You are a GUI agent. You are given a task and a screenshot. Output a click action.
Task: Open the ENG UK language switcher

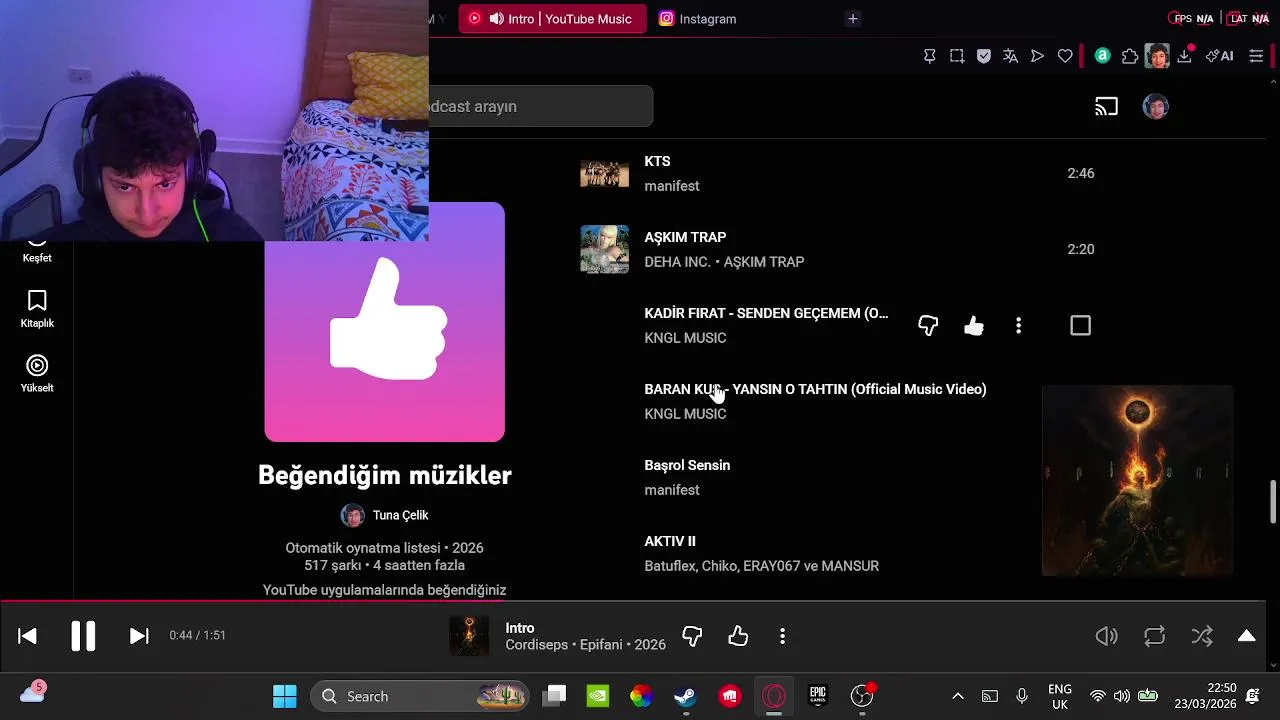tap(1060, 696)
